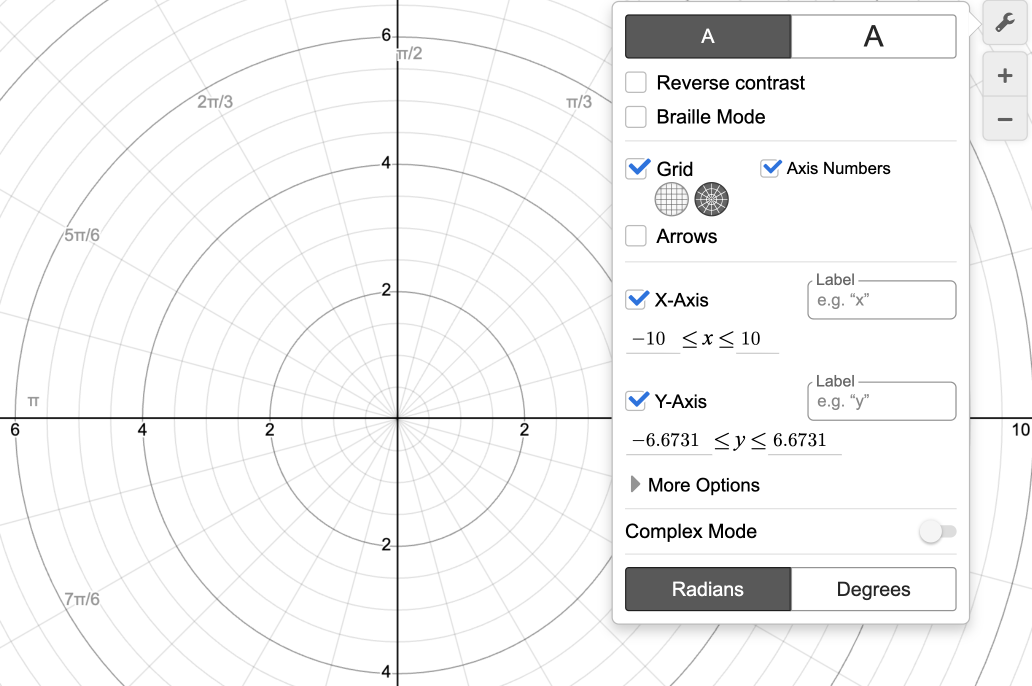Disable the Axis Numbers checkbox

770,168
